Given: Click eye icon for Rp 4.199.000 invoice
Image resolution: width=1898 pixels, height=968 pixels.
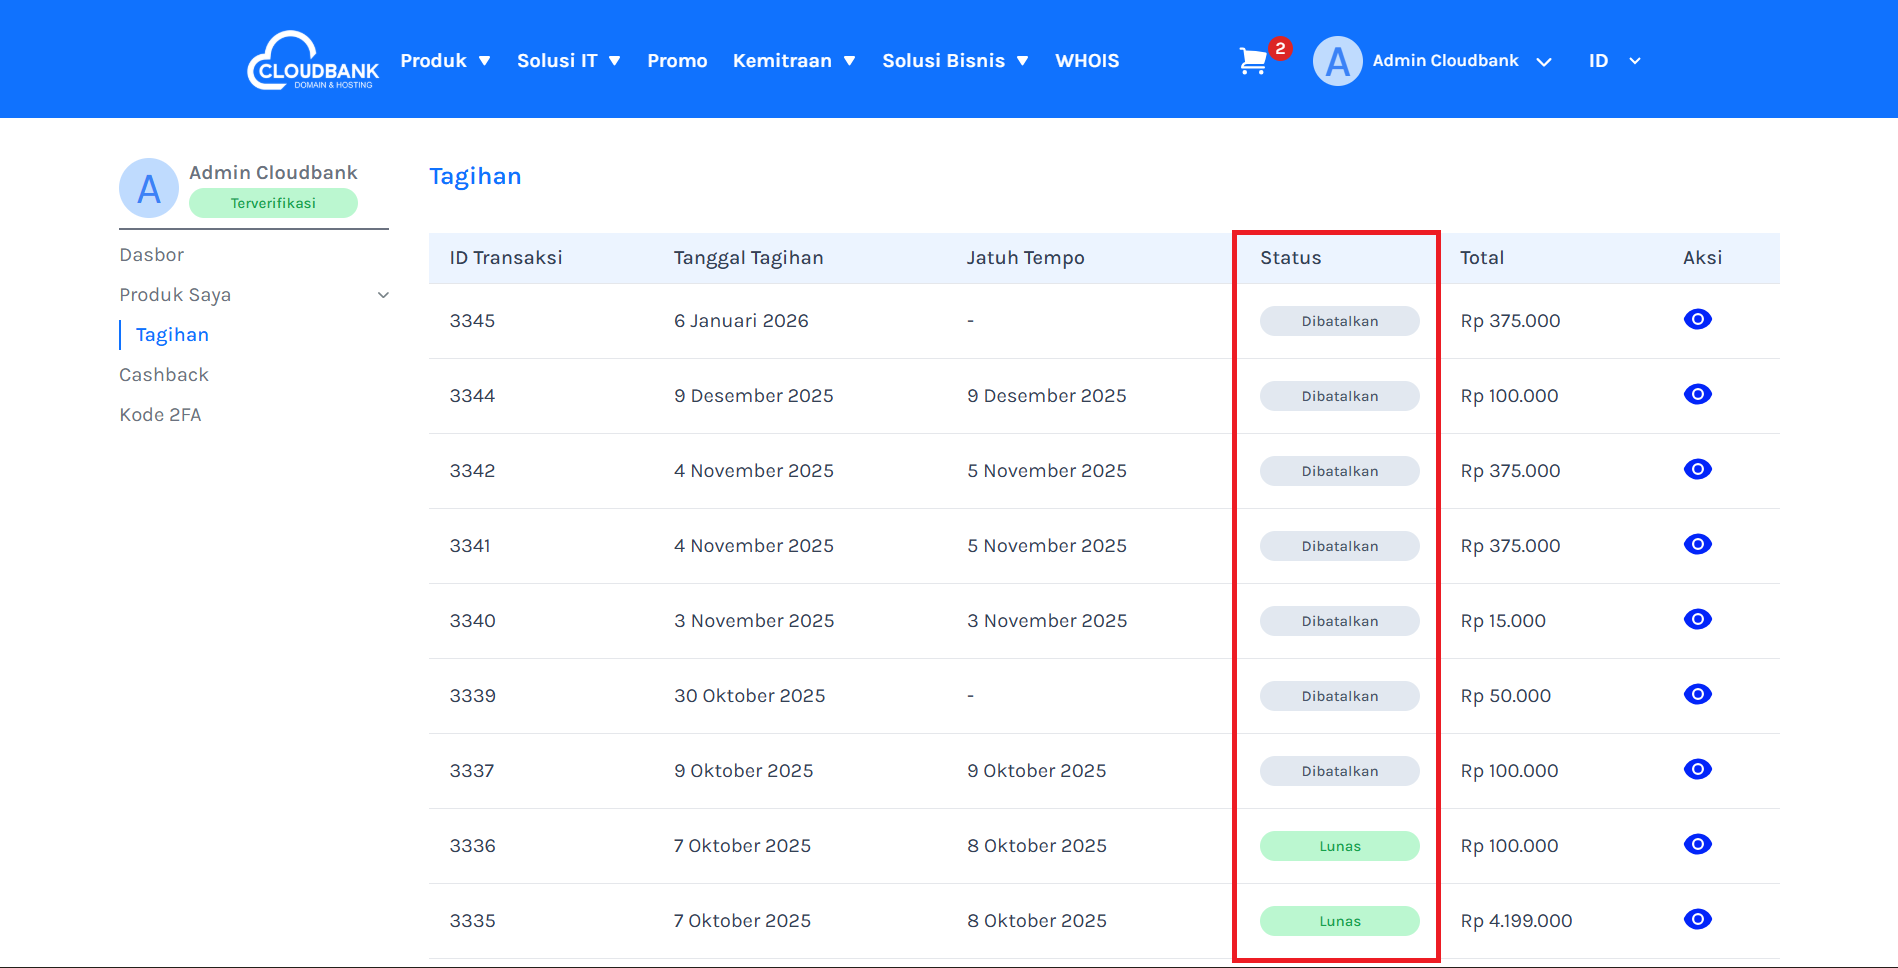Looking at the screenshot, I should click(1697, 920).
